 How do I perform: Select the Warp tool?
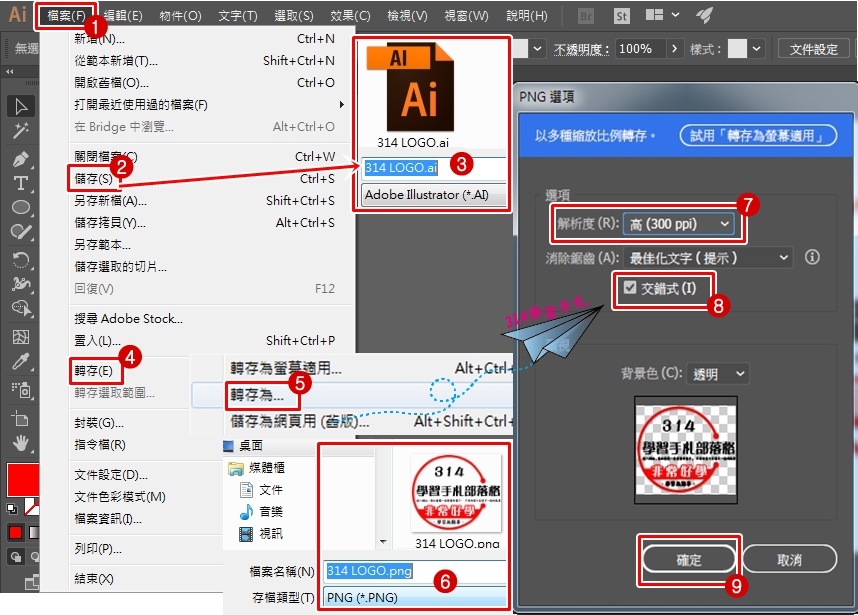coord(21,283)
